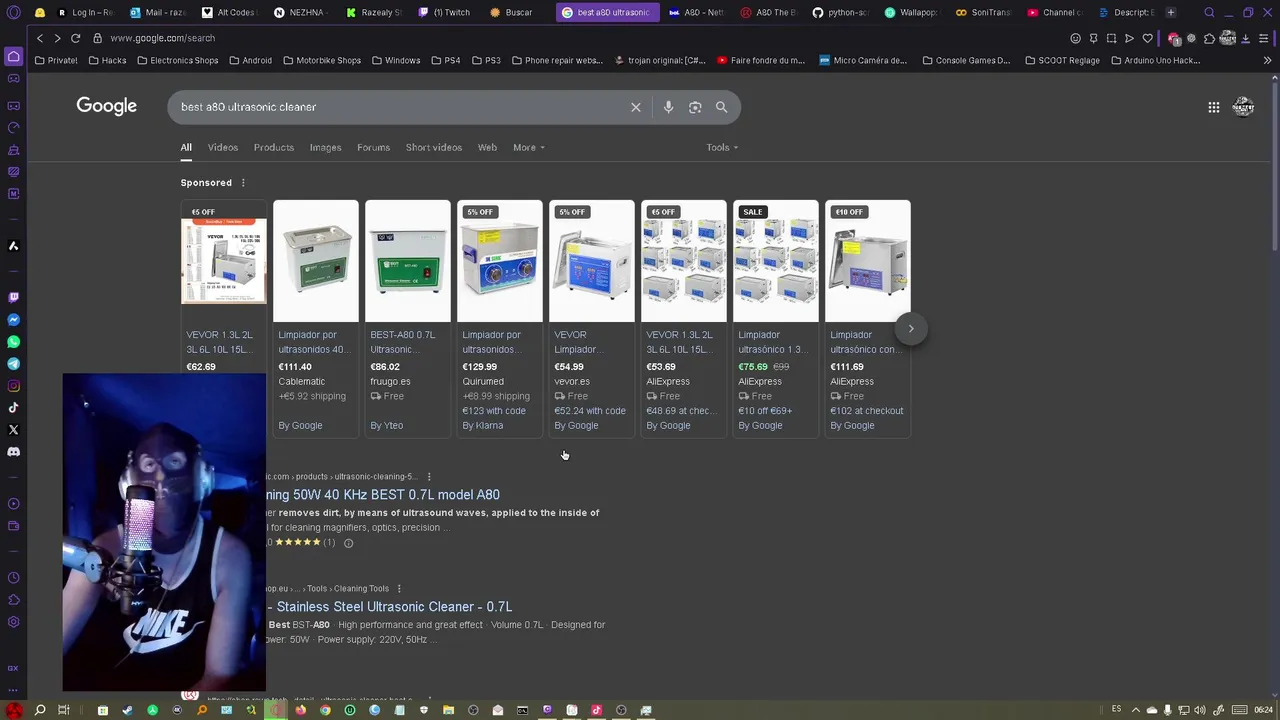This screenshot has height=720, width=1280.
Task: Start voice search with microphone icon
Action: click(668, 107)
